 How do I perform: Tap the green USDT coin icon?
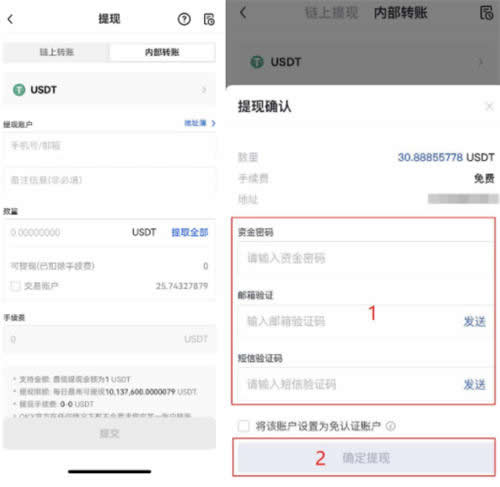point(19,90)
